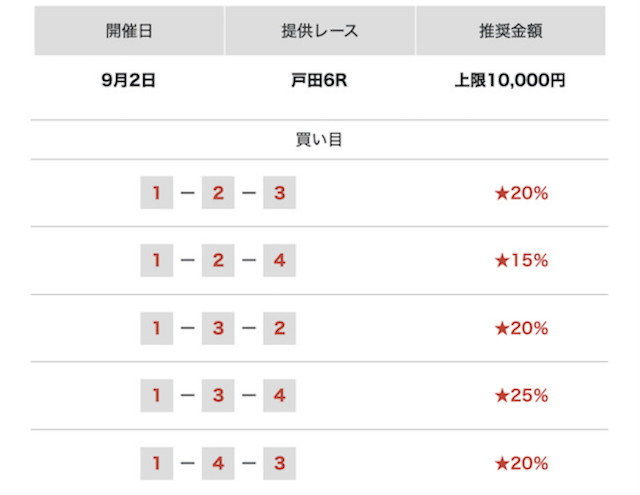This screenshot has width=640, height=495.
Task: Select the 戸田6R race value
Action: (x=320, y=82)
